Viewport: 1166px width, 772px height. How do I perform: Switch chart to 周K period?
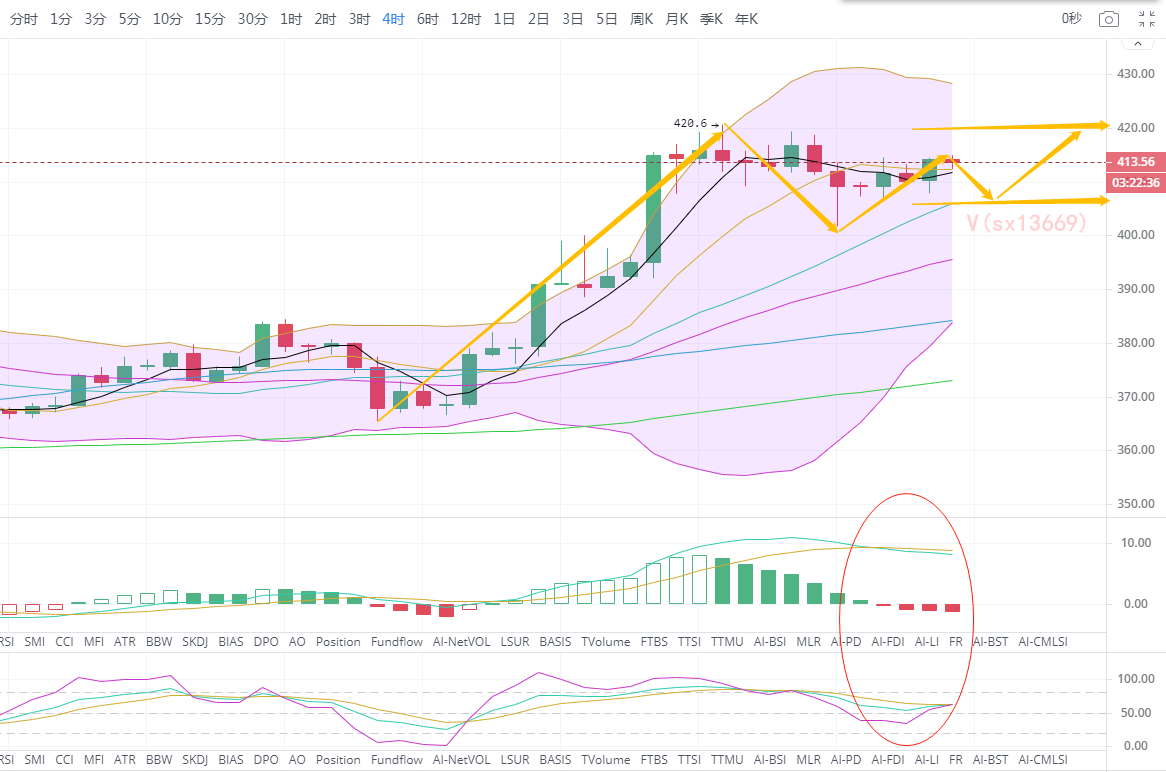click(x=642, y=19)
